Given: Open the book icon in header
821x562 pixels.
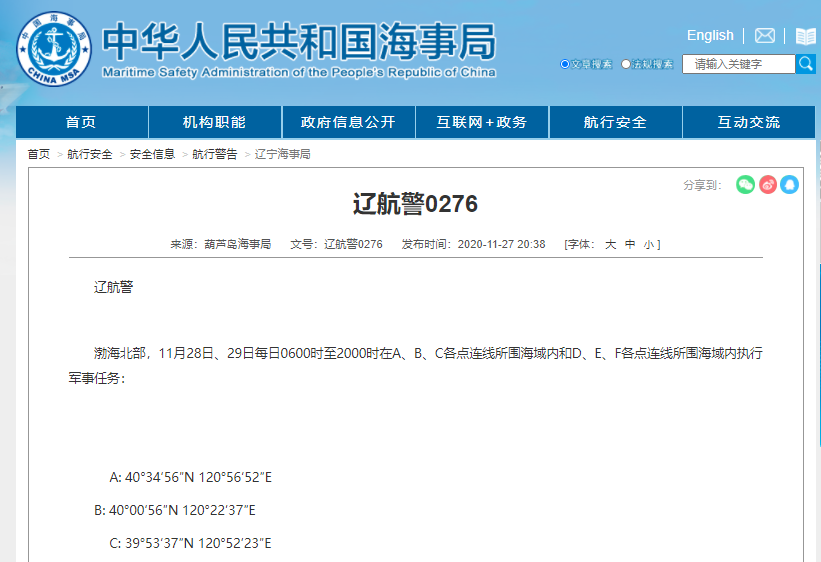Looking at the screenshot, I should 805,36.
